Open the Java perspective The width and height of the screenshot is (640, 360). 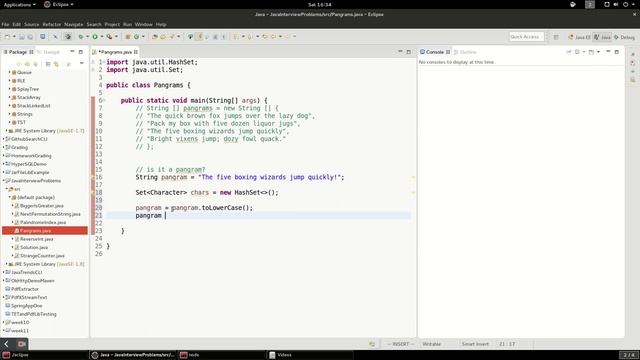[602, 37]
